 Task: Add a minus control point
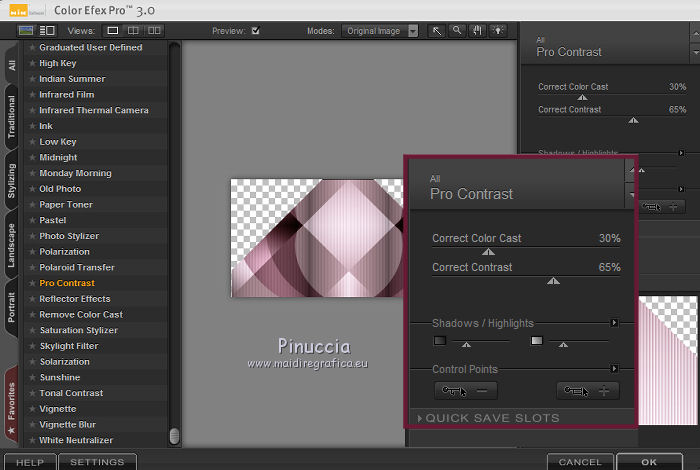[466, 391]
